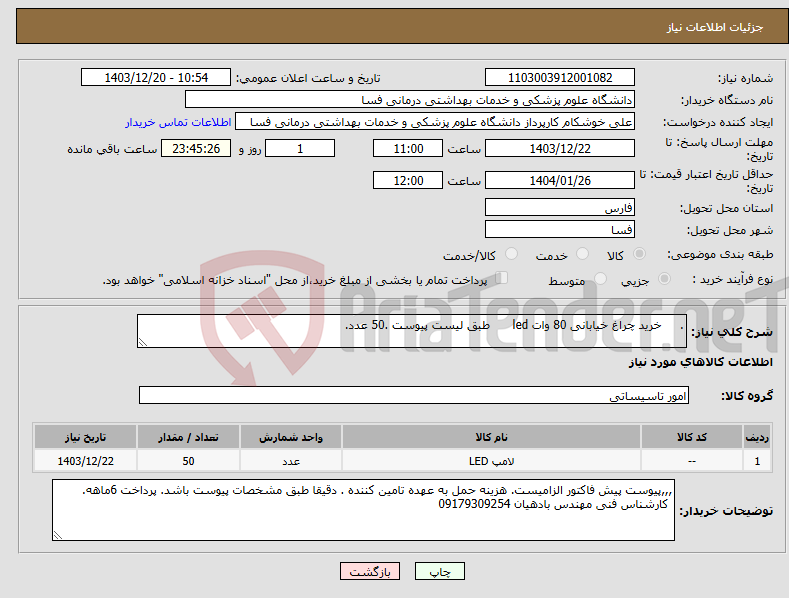The image size is (789, 598).
Task: Select the کالا radio button
Action: pyautogui.click(x=639, y=254)
